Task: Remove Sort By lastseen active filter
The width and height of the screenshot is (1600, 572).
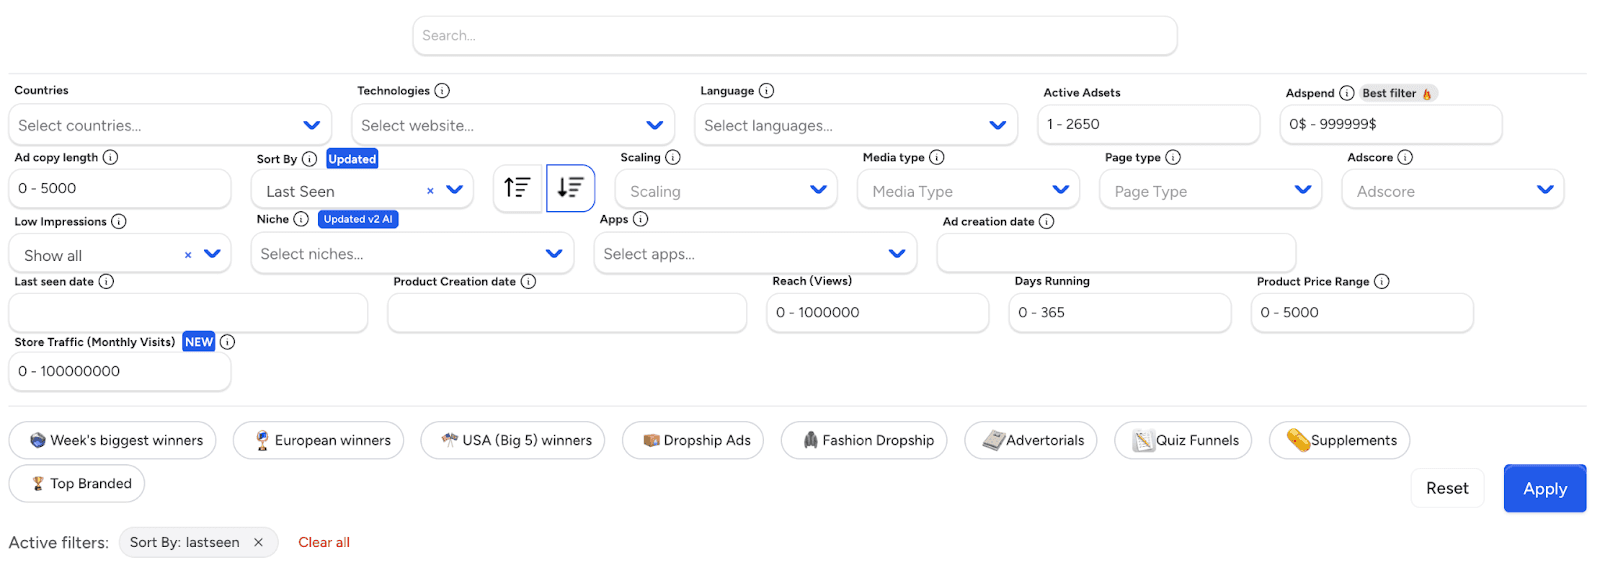Action: (x=258, y=542)
